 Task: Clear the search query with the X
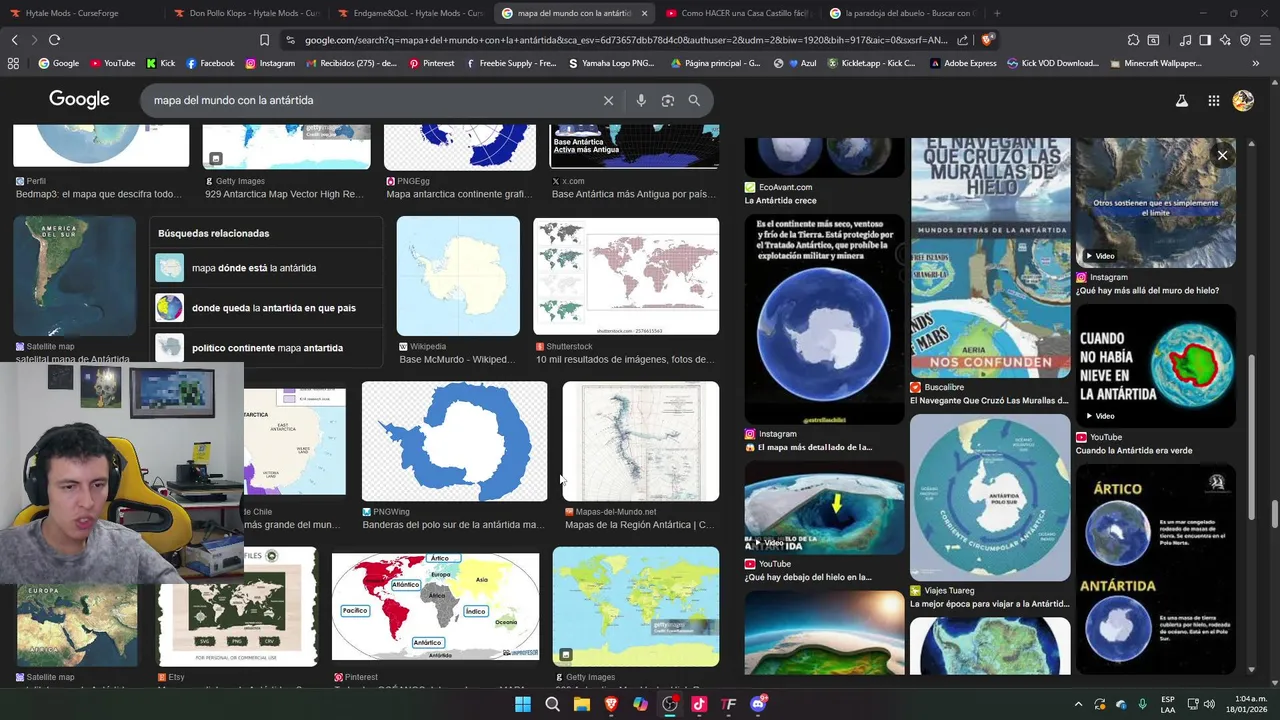(608, 100)
